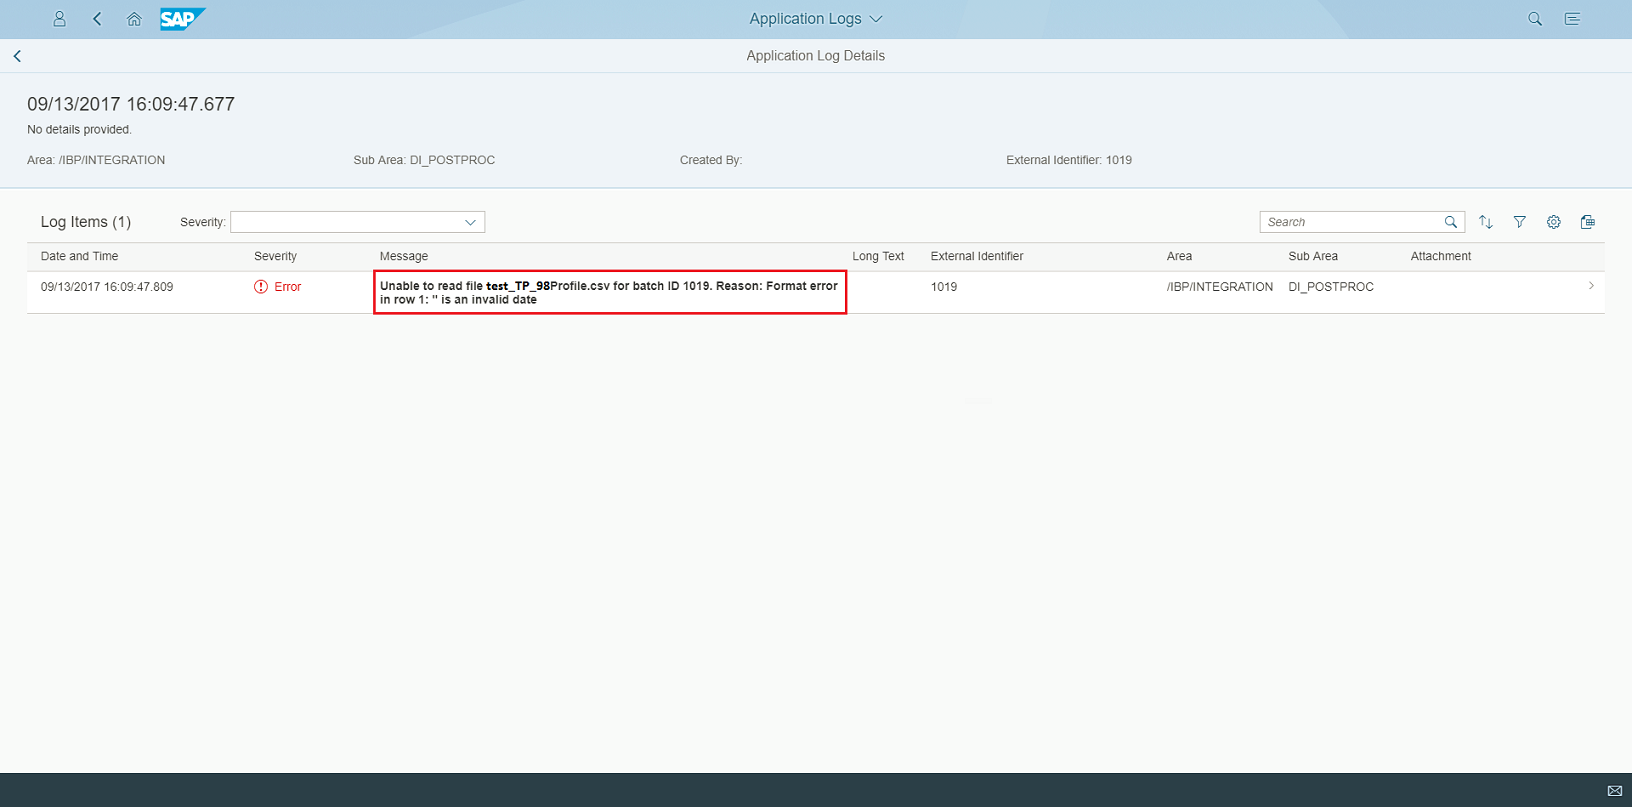1632x807 pixels.
Task: Click the Error severity text
Action: pyautogui.click(x=288, y=287)
